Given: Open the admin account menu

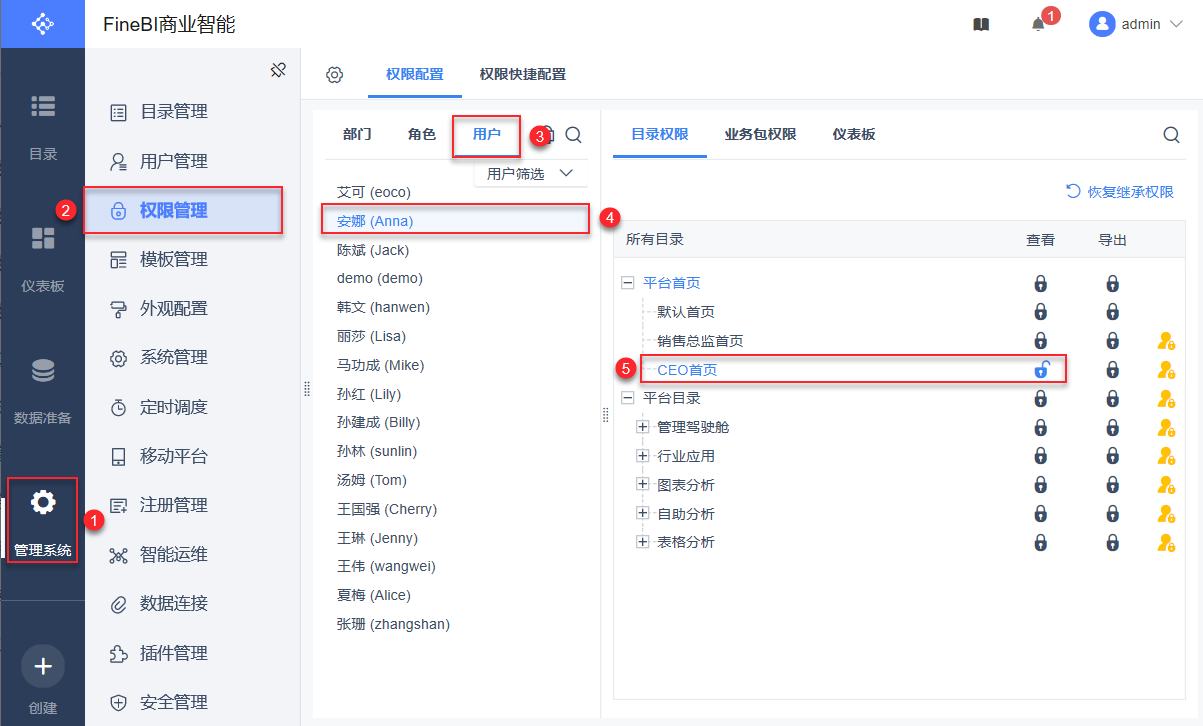Looking at the screenshot, I should [x=1137, y=25].
